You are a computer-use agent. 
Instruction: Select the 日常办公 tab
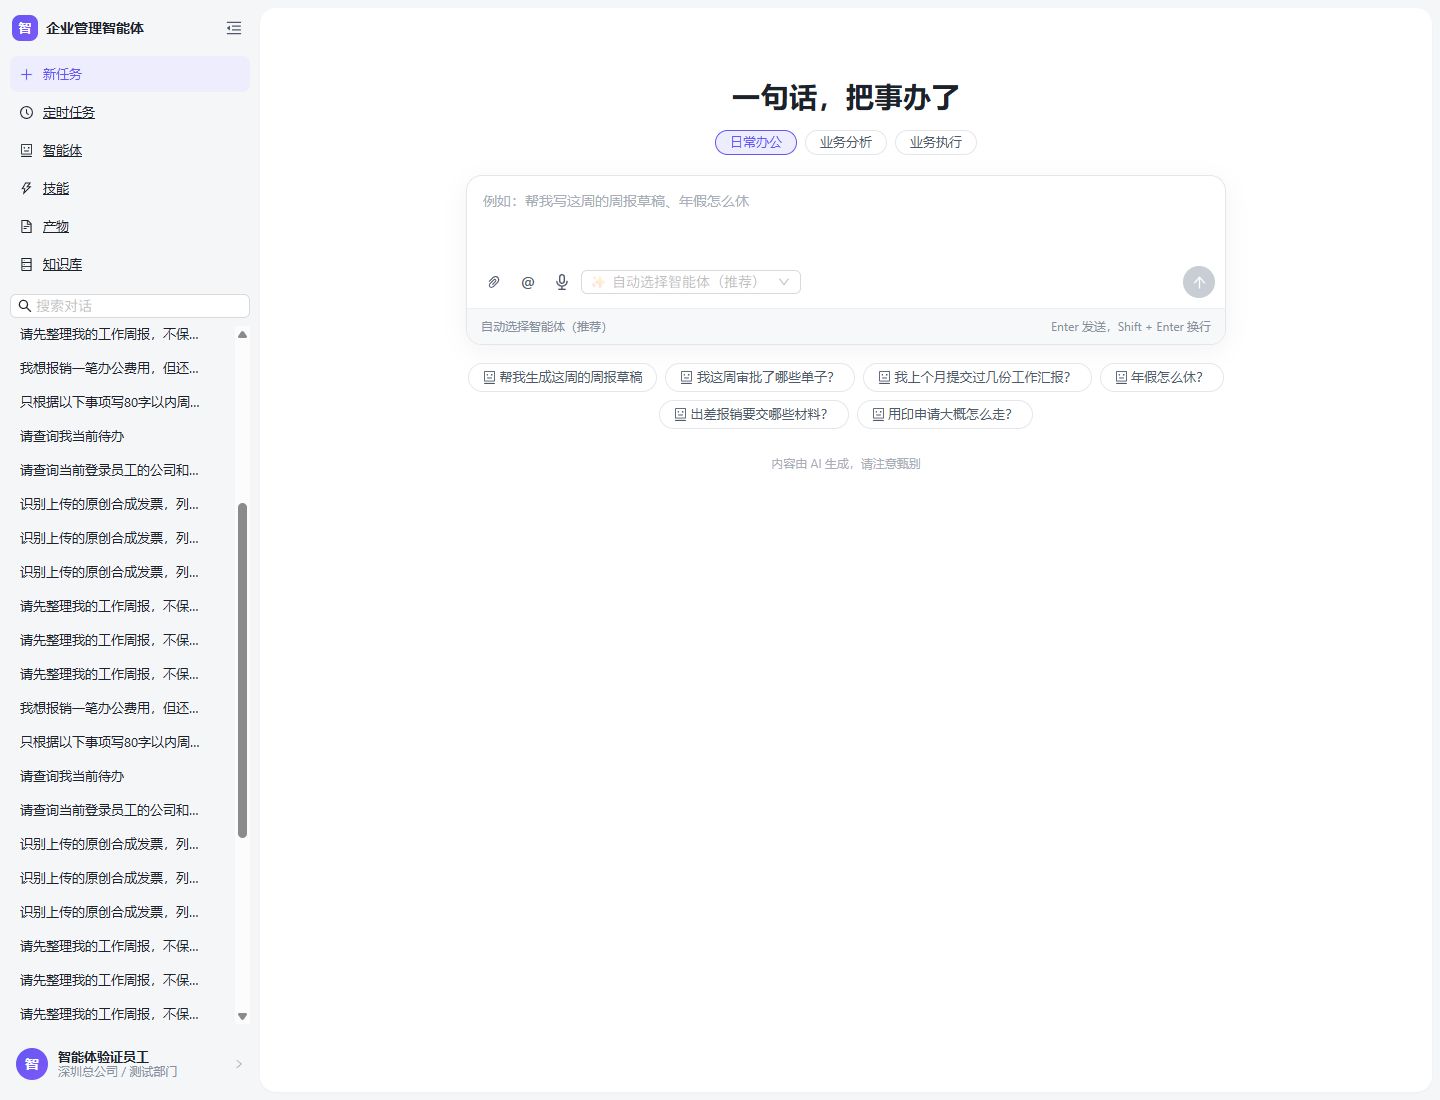756,142
